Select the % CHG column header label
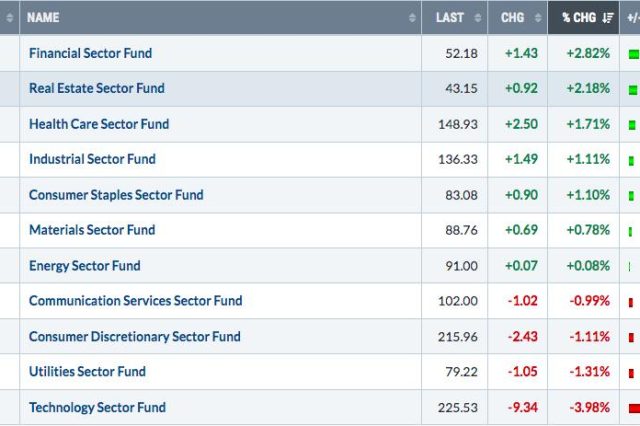This screenshot has width=640, height=426. (577, 18)
